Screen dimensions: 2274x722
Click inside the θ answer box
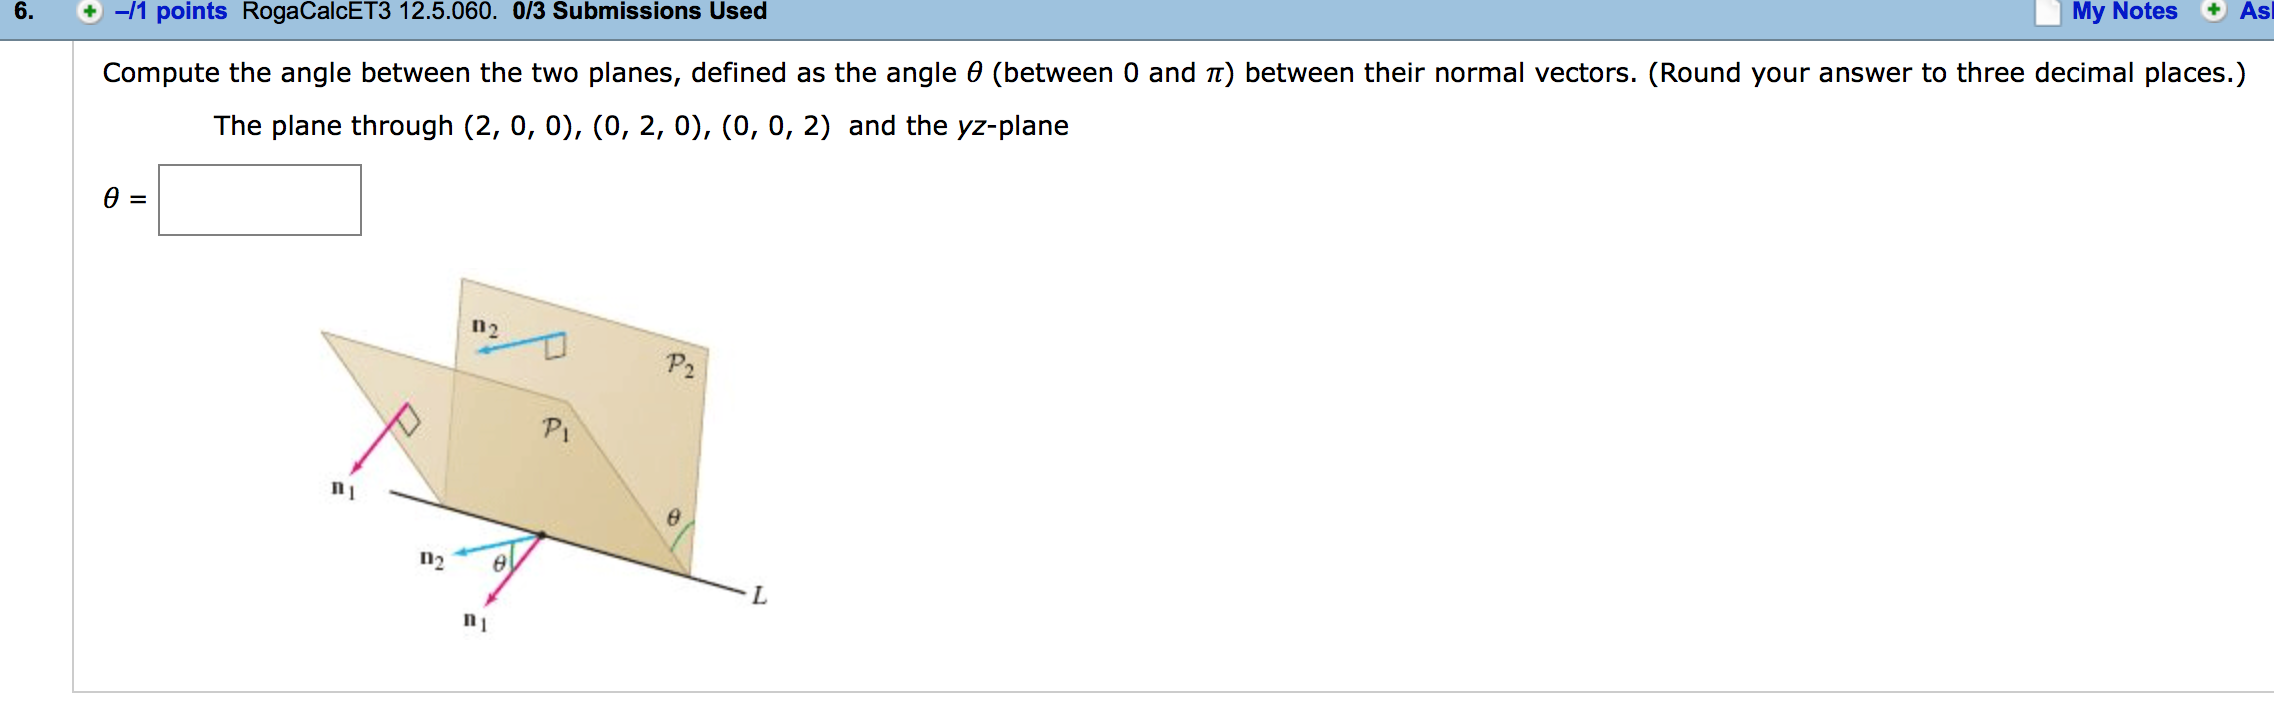coord(257,199)
